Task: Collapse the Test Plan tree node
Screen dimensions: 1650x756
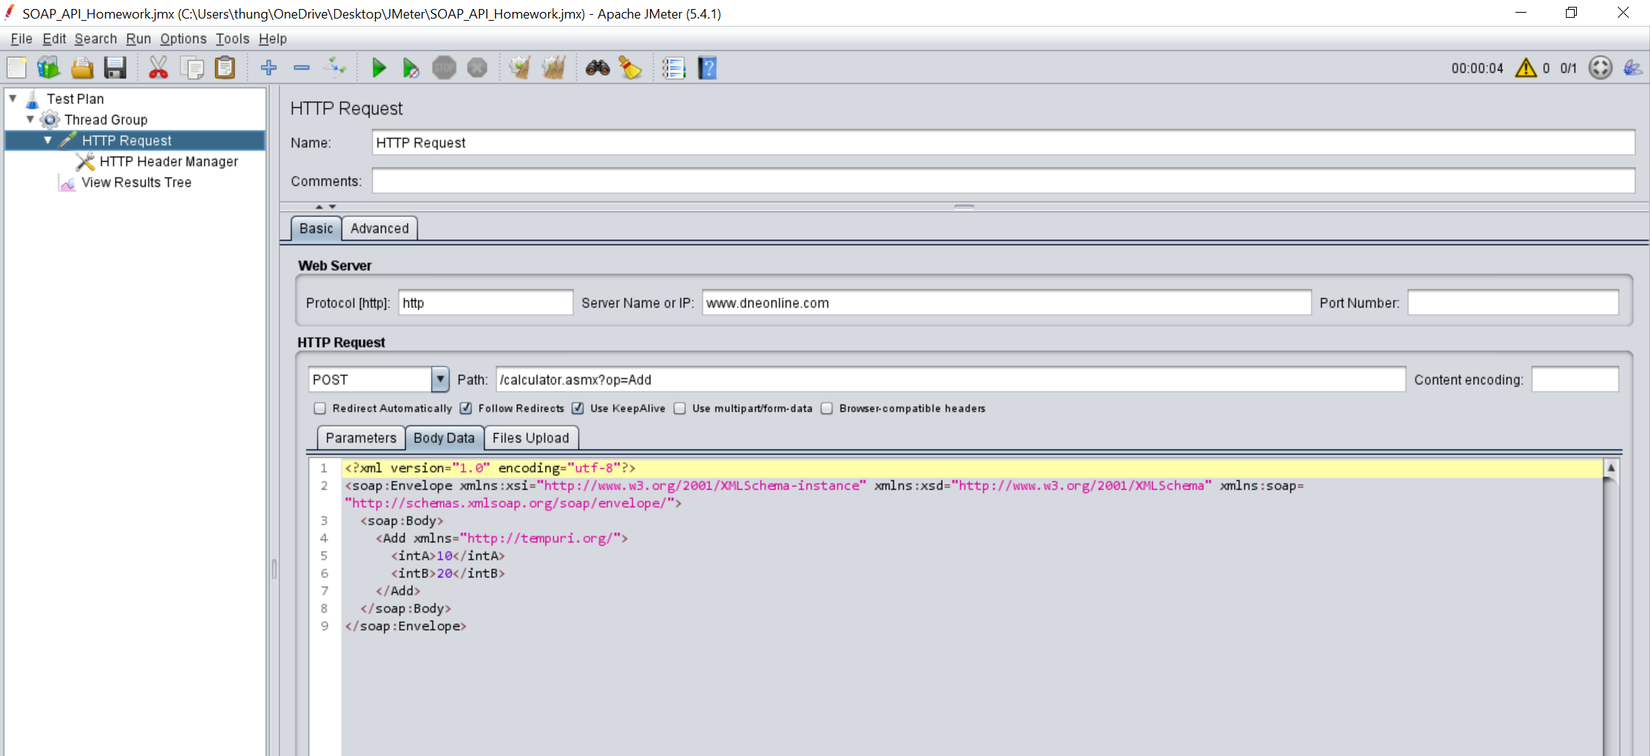Action: coord(13,99)
